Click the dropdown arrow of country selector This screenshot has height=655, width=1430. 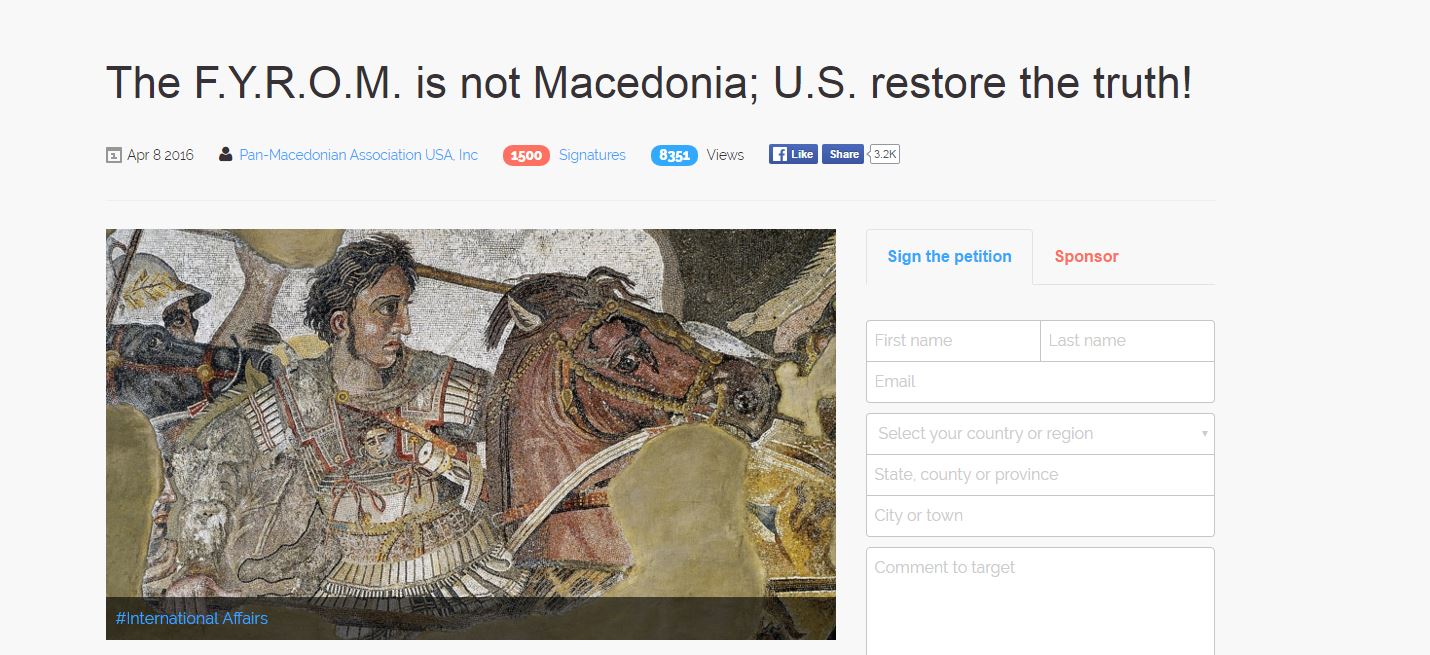pos(1204,434)
